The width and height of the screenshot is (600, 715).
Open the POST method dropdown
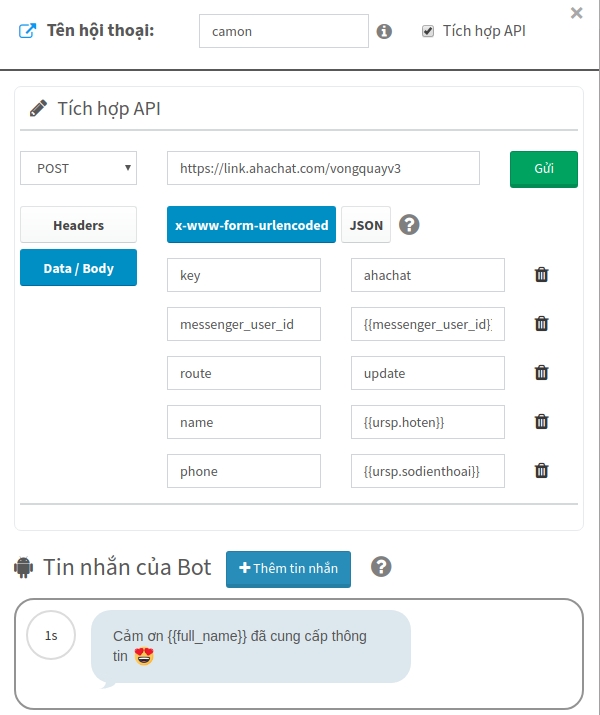[x=78, y=168]
